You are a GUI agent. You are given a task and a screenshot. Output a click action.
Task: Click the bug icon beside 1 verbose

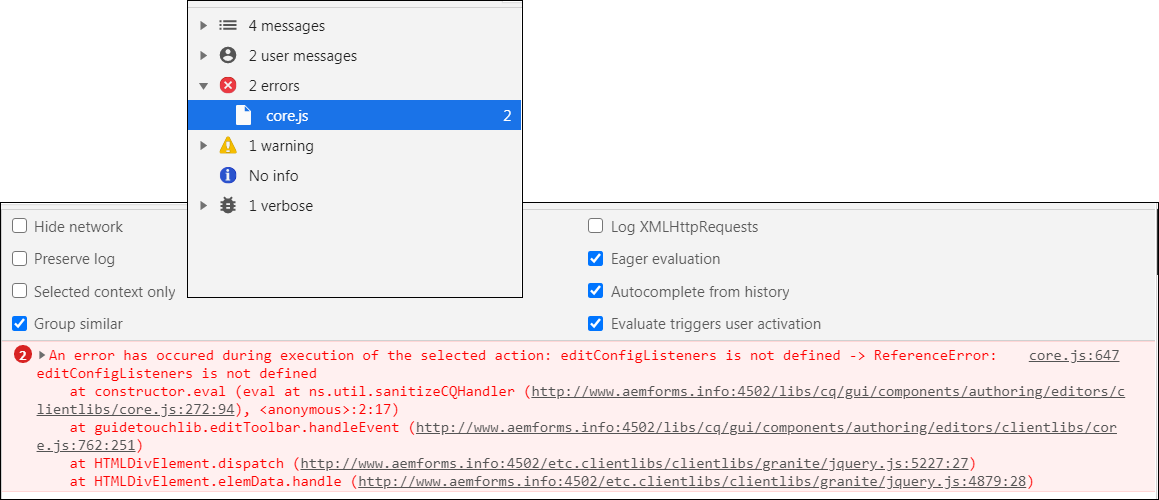[228, 206]
